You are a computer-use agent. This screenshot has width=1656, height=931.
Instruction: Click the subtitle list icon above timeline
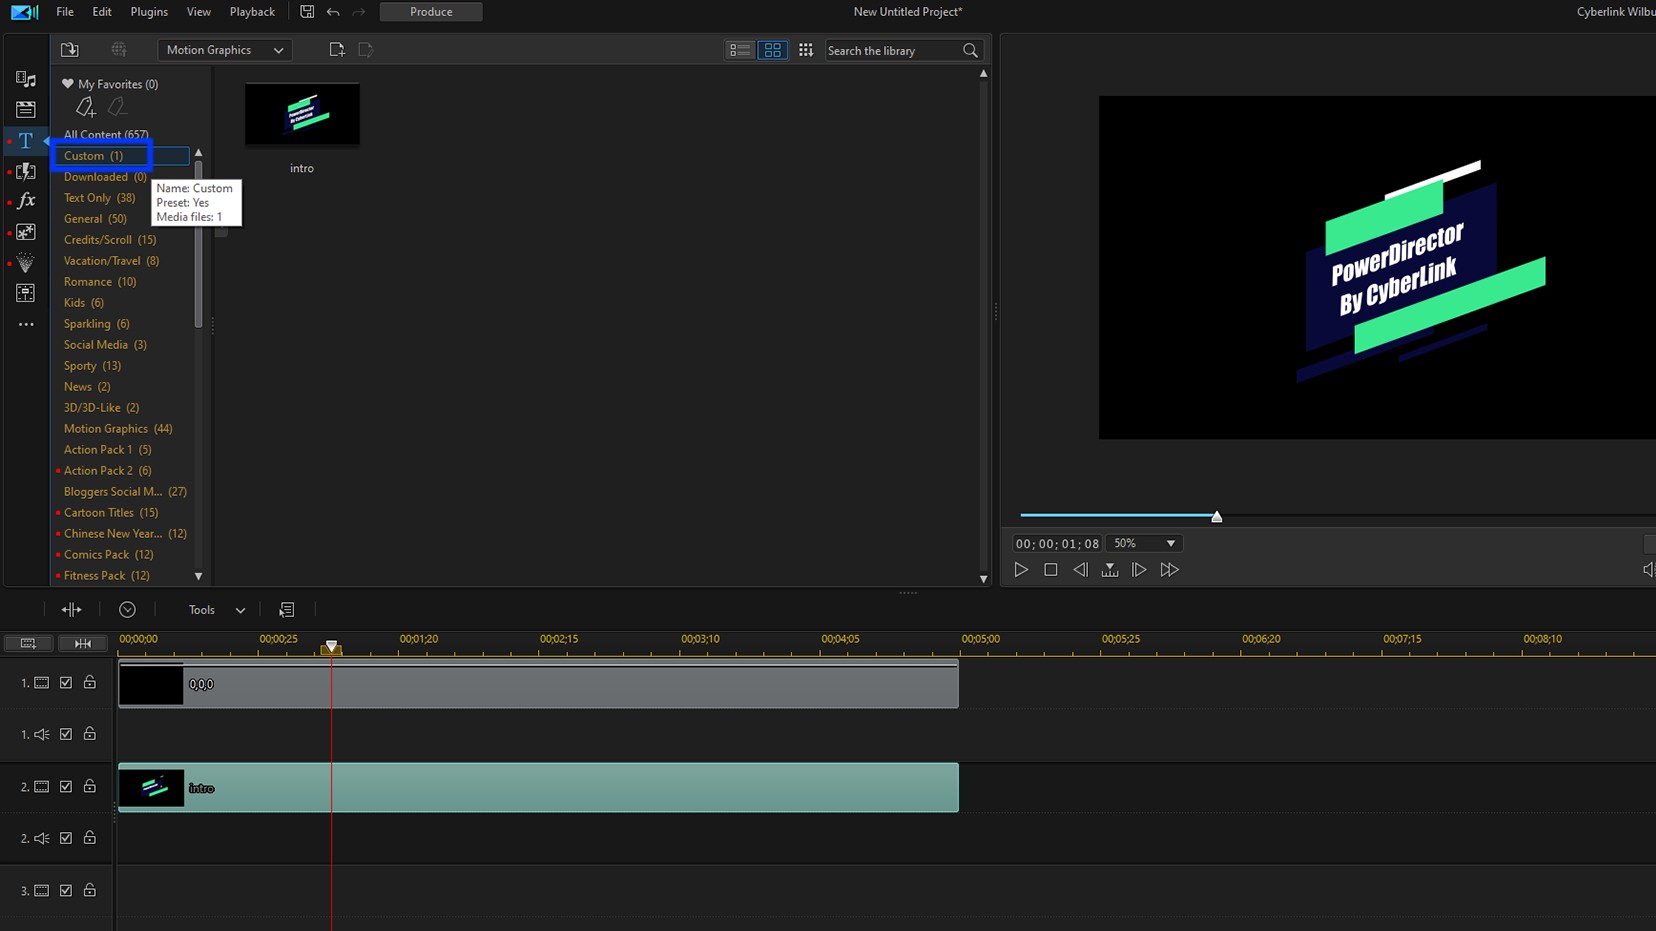[x=287, y=609]
